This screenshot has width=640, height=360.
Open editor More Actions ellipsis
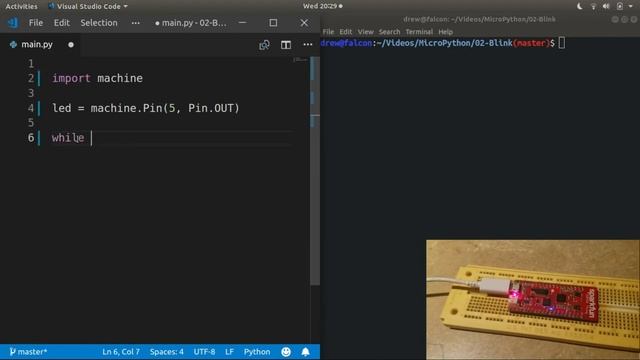click(x=308, y=44)
